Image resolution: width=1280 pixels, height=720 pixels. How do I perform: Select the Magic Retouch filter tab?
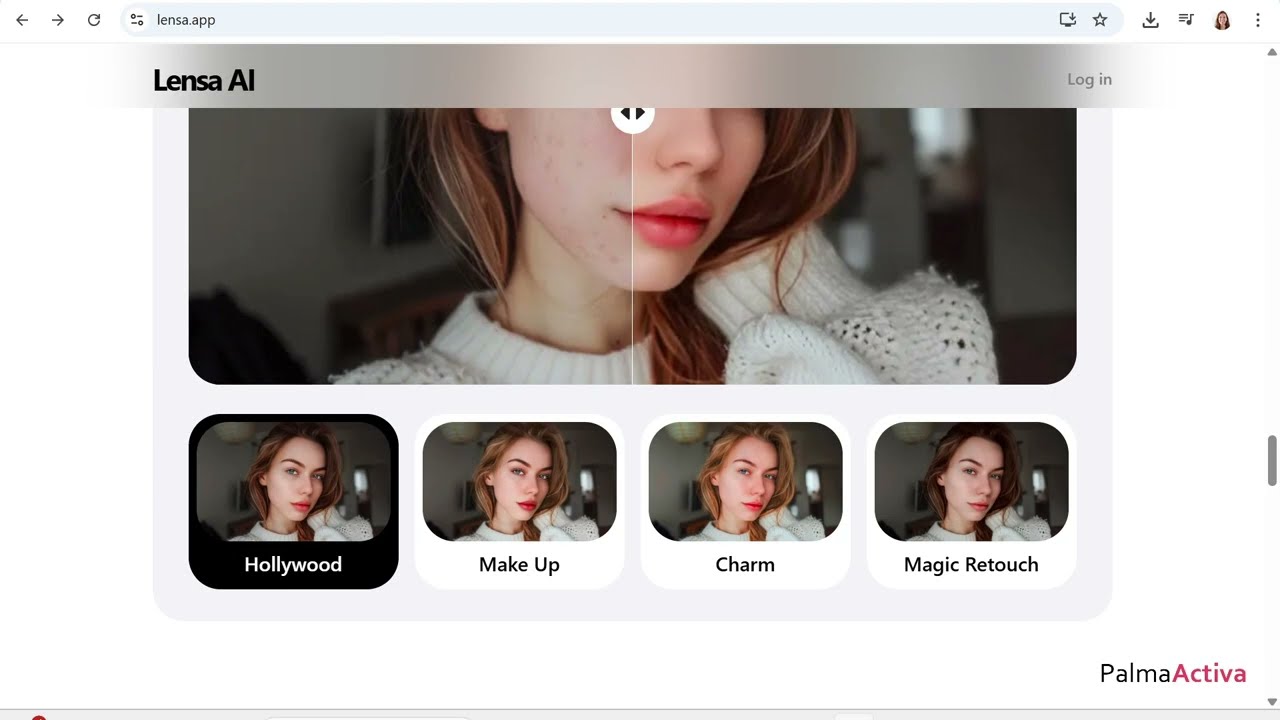971,501
